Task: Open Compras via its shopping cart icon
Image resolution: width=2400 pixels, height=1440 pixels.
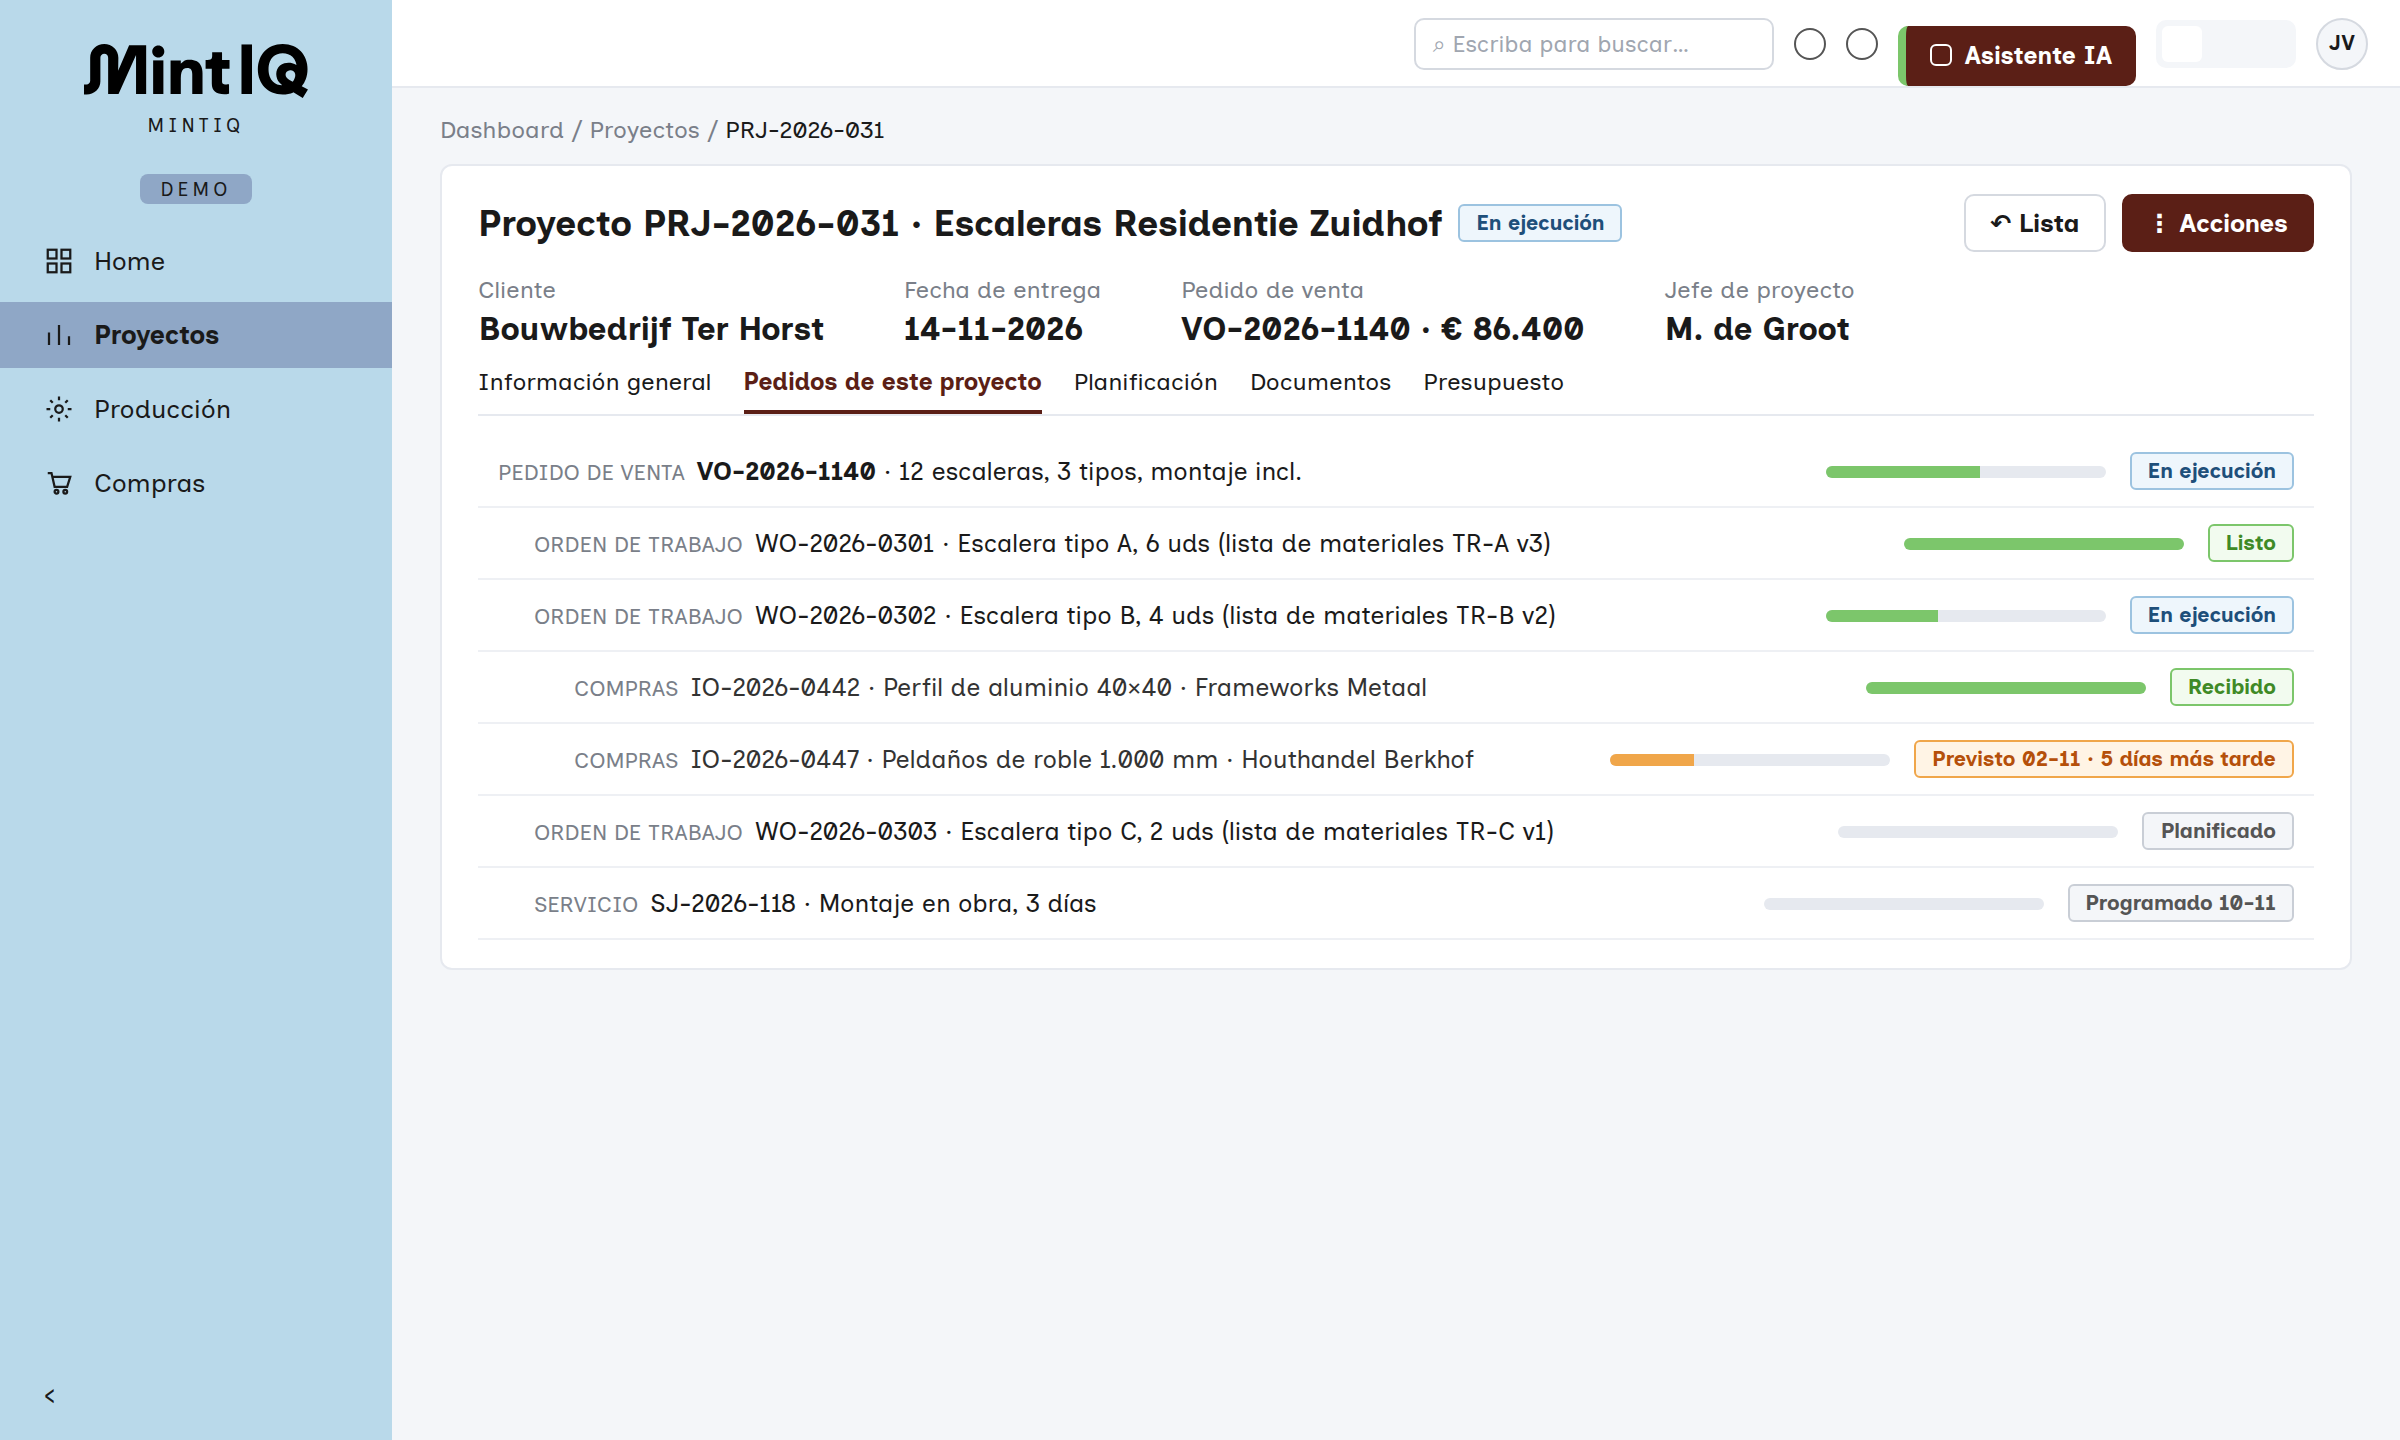Action: [x=59, y=483]
